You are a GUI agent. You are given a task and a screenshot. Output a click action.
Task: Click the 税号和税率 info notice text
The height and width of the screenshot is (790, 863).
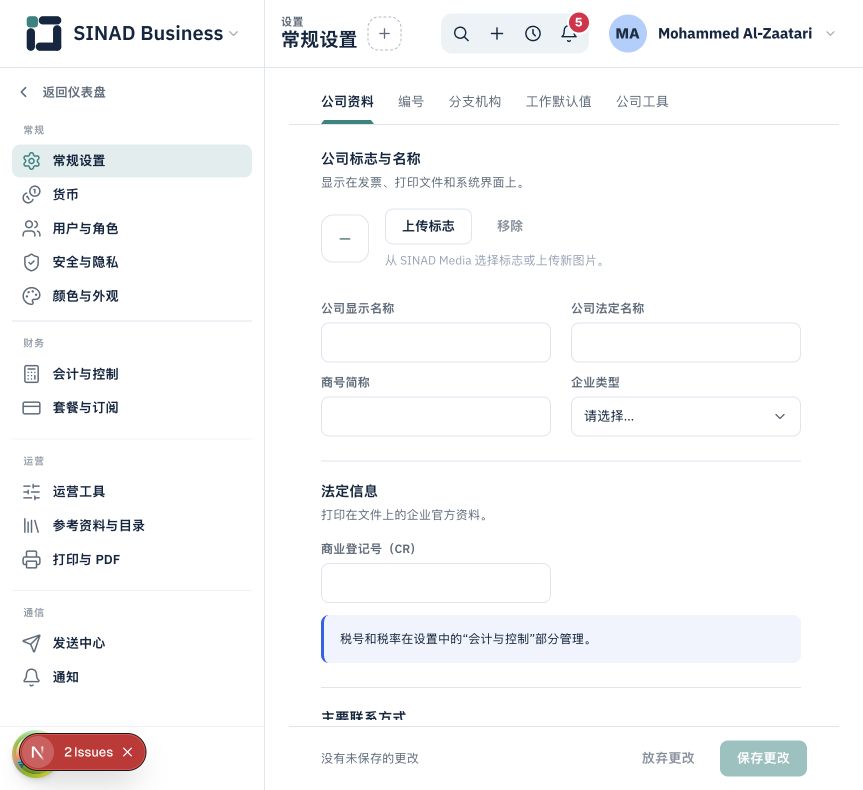(x=466, y=639)
